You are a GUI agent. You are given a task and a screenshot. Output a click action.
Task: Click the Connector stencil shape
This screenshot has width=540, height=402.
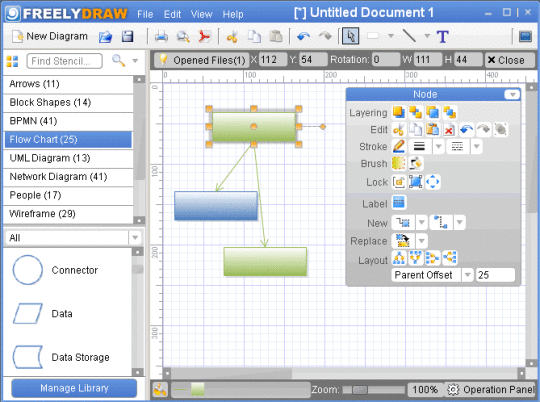click(x=28, y=270)
